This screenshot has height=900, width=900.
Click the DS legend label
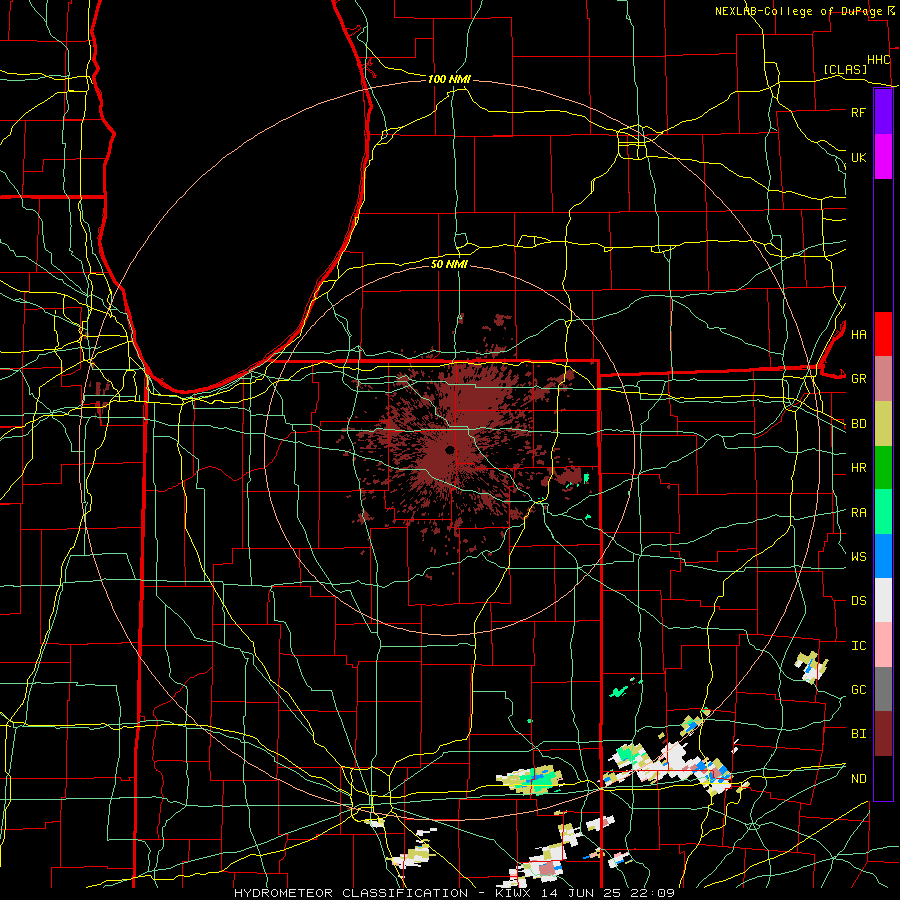click(858, 601)
